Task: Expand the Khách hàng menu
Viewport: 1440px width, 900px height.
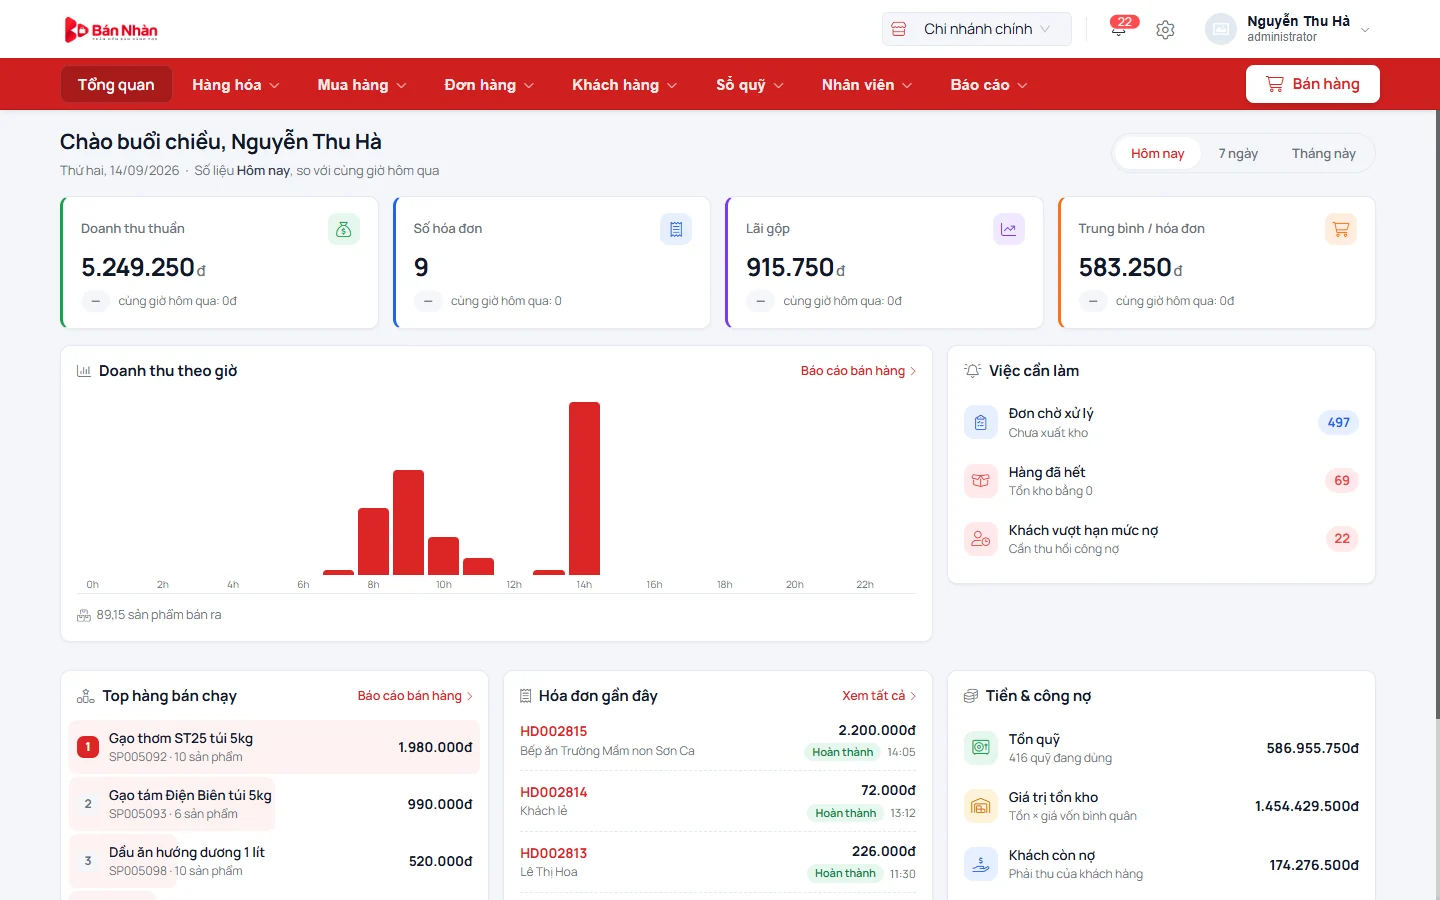Action: 625,85
